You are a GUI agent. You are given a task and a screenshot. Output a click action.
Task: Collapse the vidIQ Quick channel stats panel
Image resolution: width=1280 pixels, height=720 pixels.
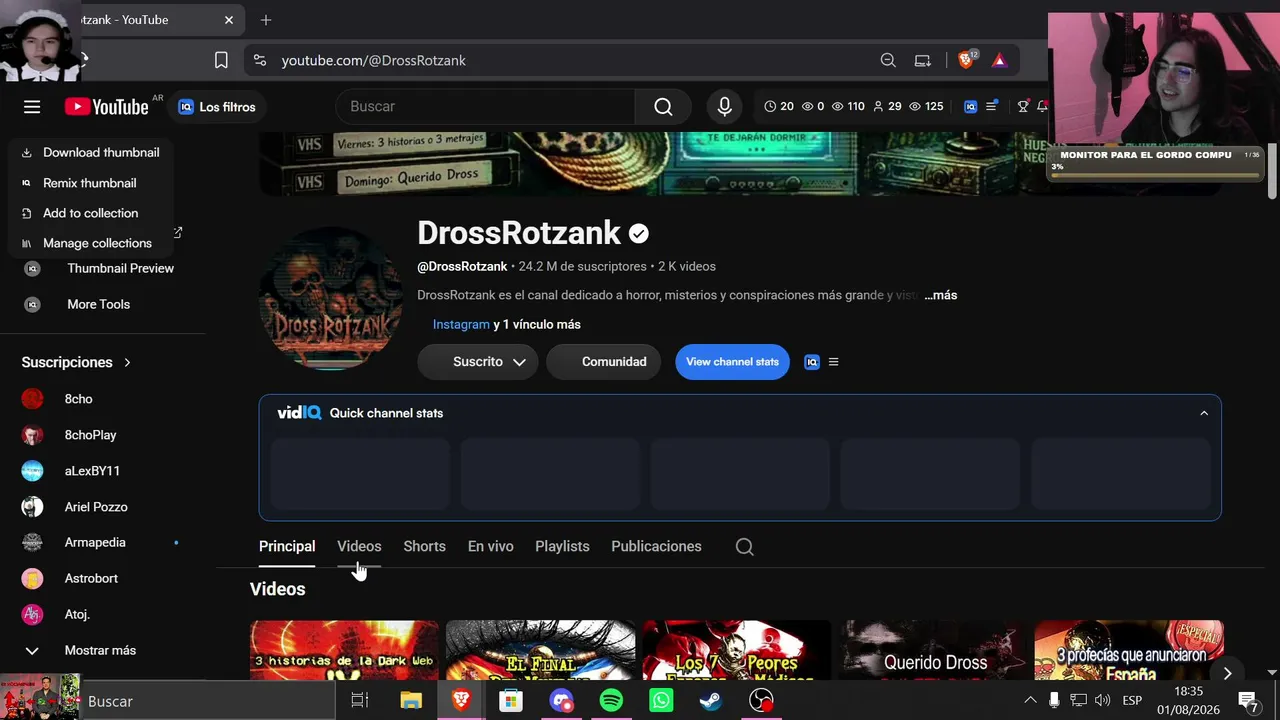pos(1204,413)
